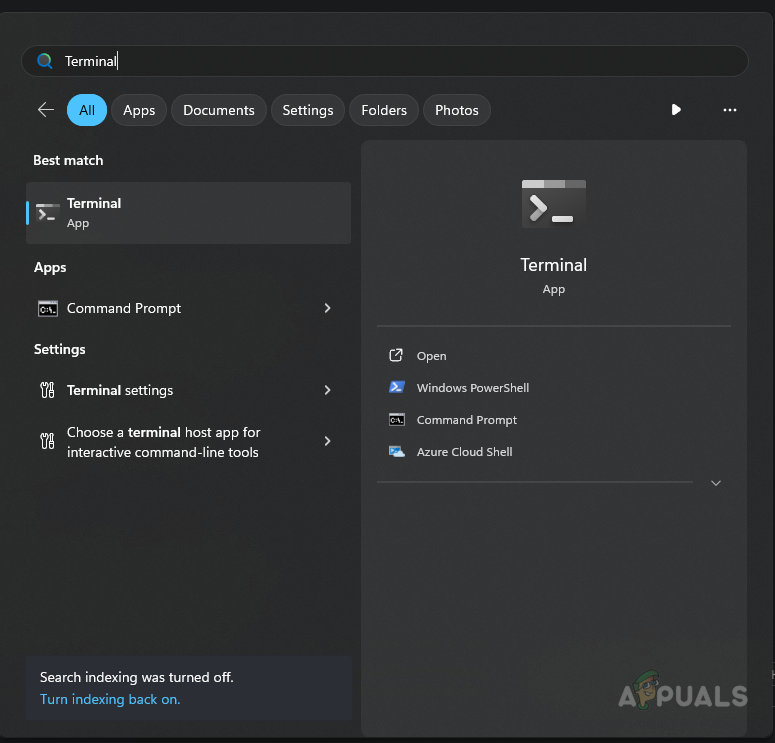Launch Azure Cloud Shell from preview pane
Image resolution: width=775 pixels, height=743 pixels.
[x=464, y=452]
